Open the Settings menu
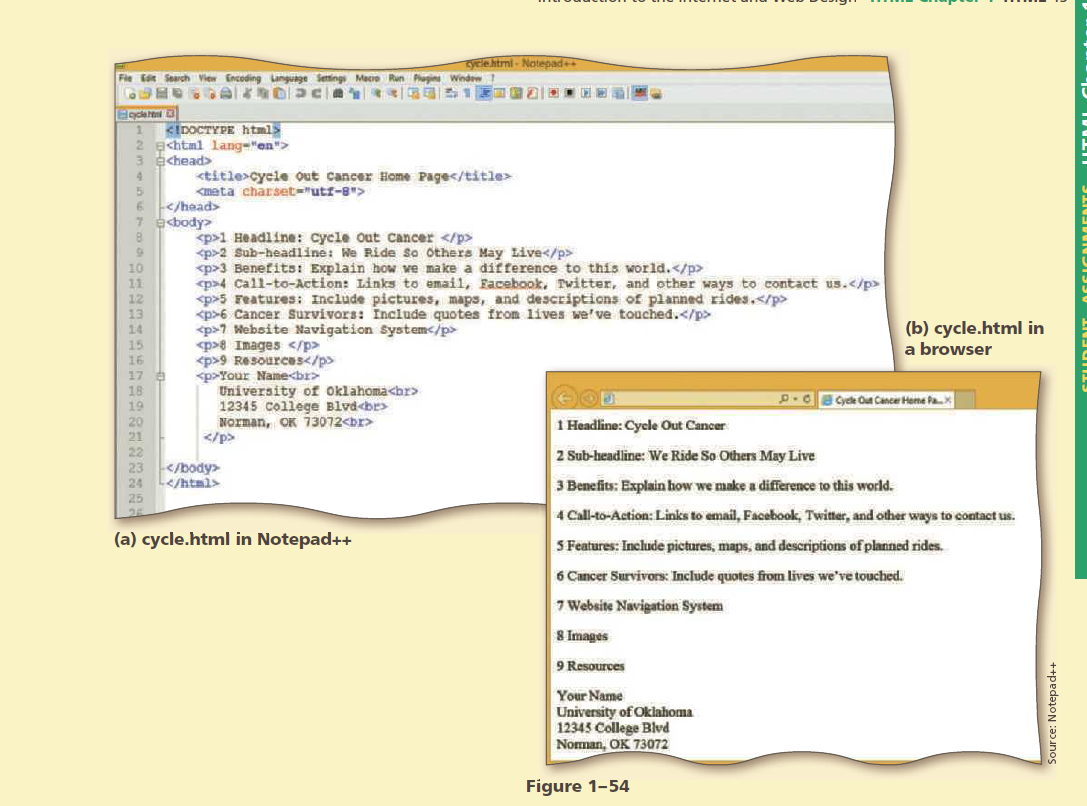 tap(331, 79)
